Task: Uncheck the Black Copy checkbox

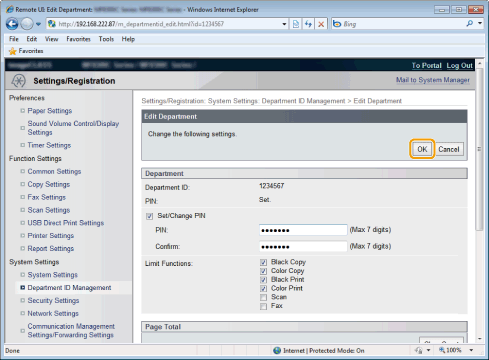Action: (263, 262)
